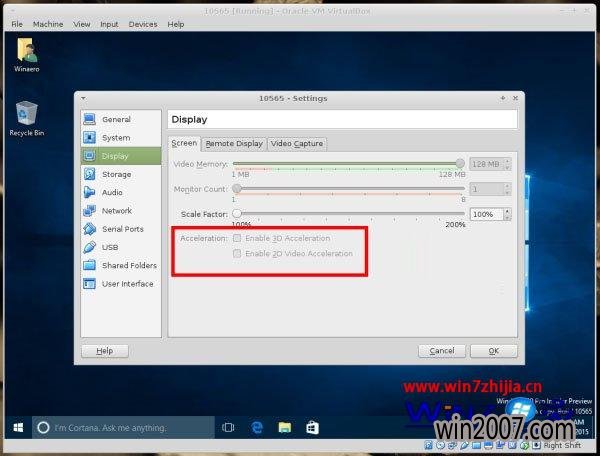
Task: Click the hard disk status bar icon
Action: click(x=428, y=445)
